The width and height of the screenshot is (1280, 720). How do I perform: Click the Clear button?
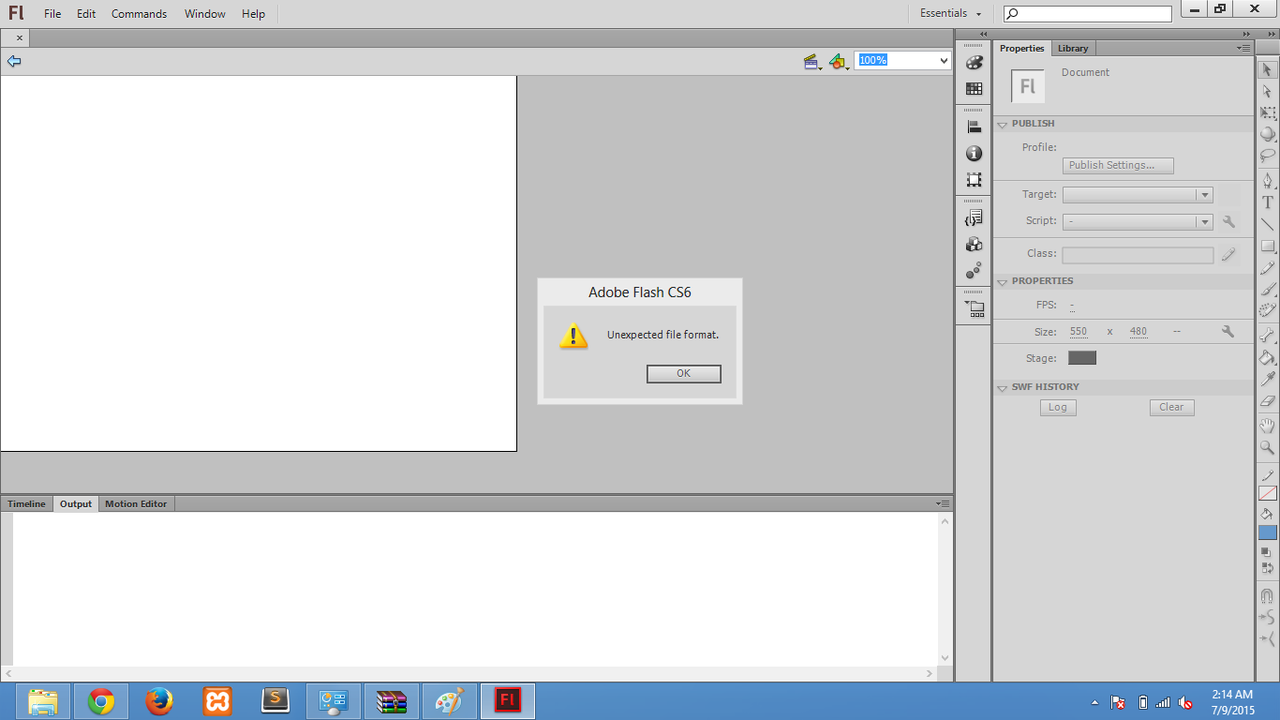click(x=1172, y=407)
